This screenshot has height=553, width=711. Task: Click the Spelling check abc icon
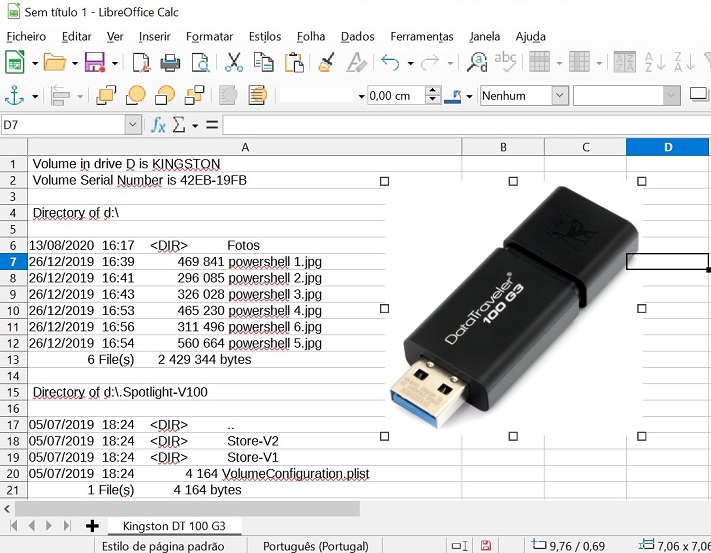click(x=505, y=63)
